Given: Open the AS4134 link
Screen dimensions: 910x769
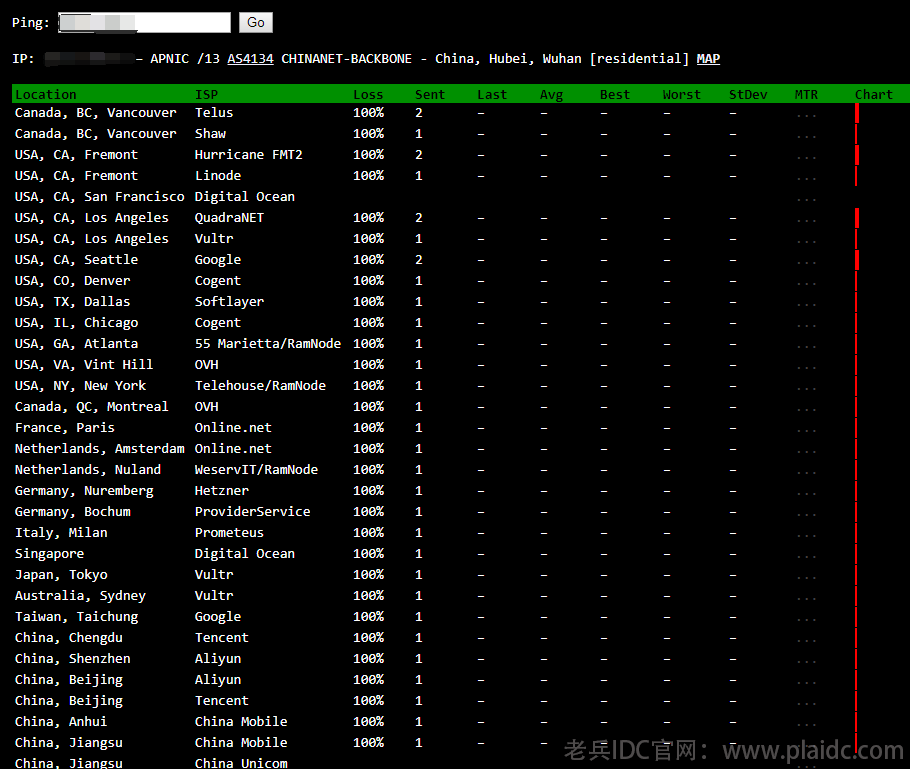Looking at the screenshot, I should coord(250,59).
